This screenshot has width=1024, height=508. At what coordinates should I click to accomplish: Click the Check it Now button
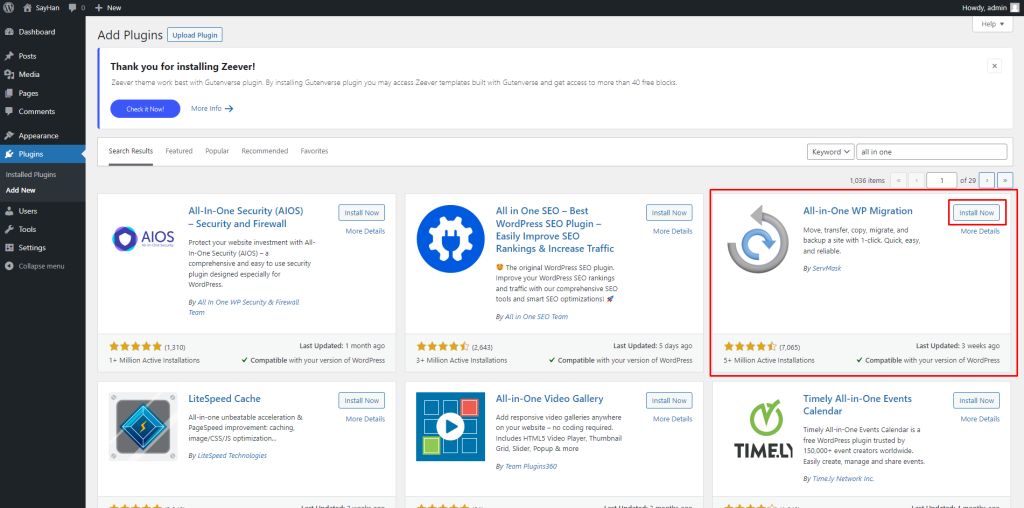click(x=145, y=108)
